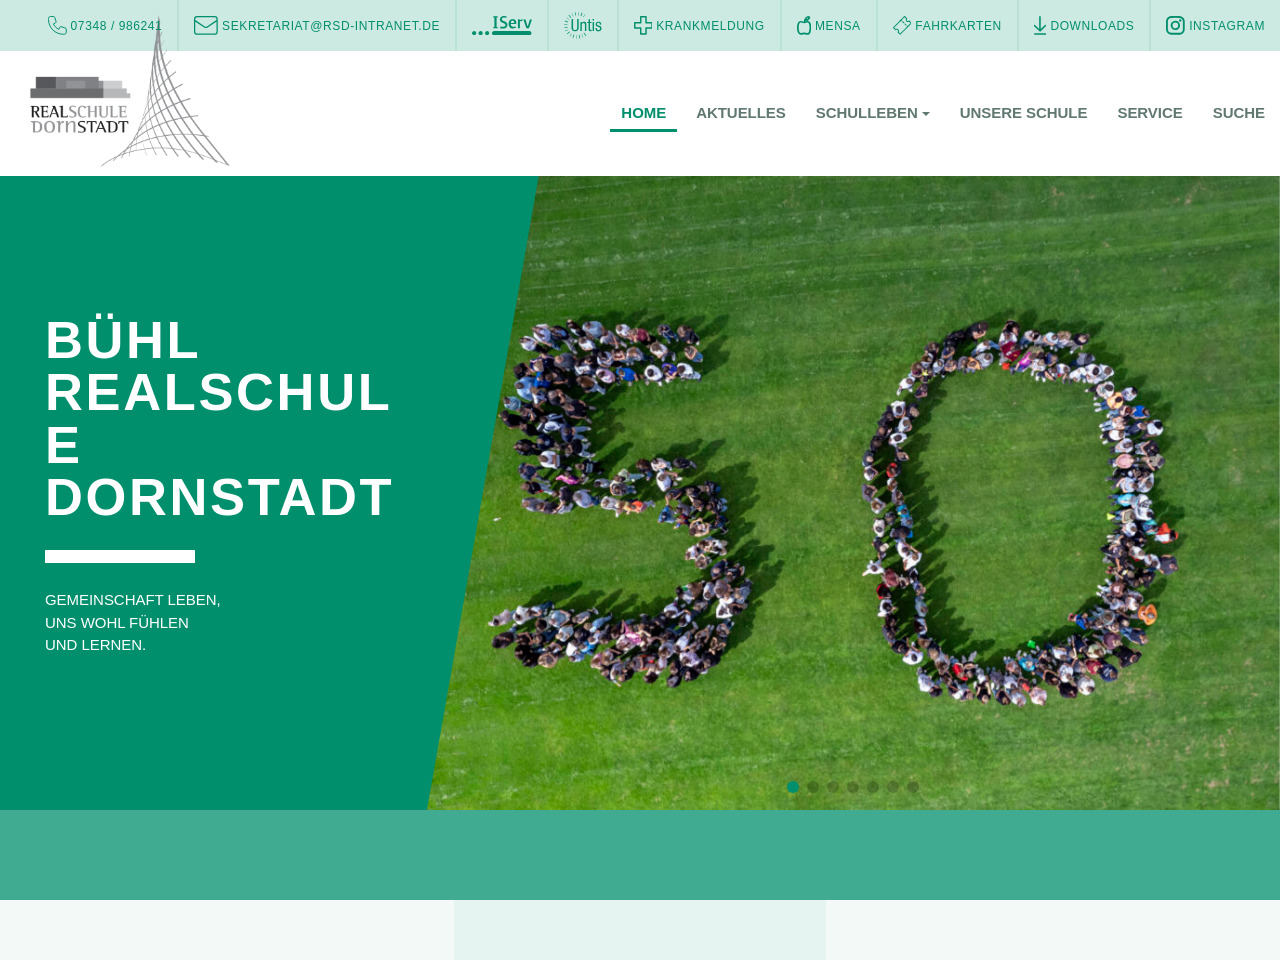Open the Aktuelles menu item

point(740,113)
